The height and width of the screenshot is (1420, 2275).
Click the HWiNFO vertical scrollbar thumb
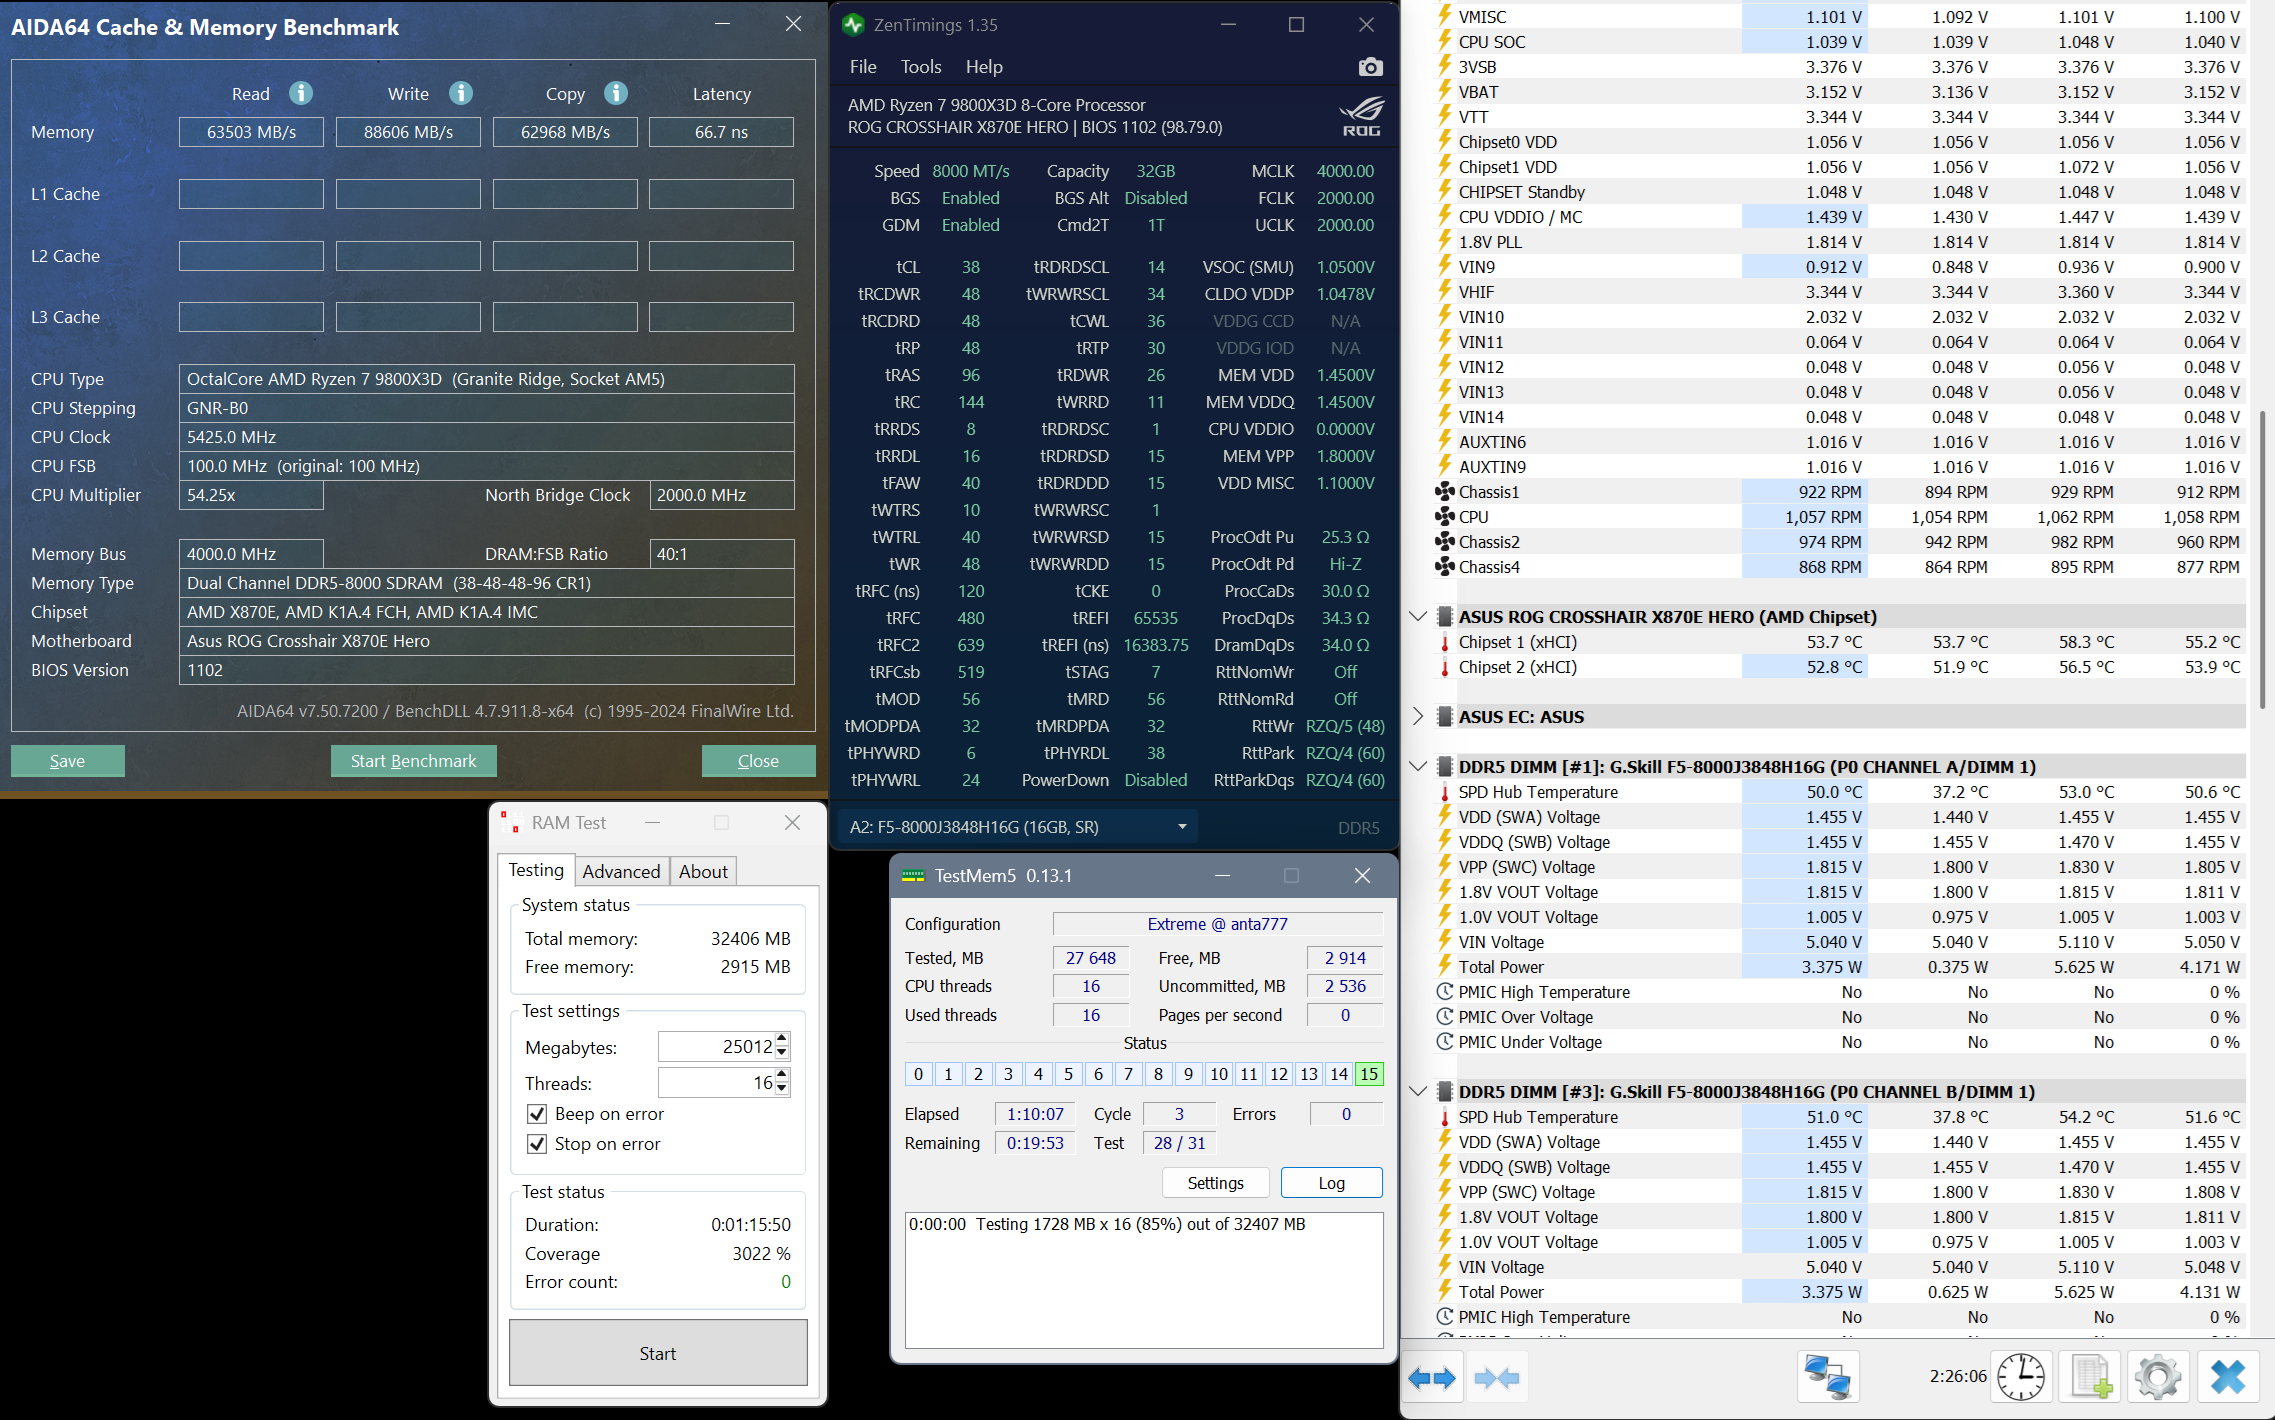click(x=2262, y=560)
